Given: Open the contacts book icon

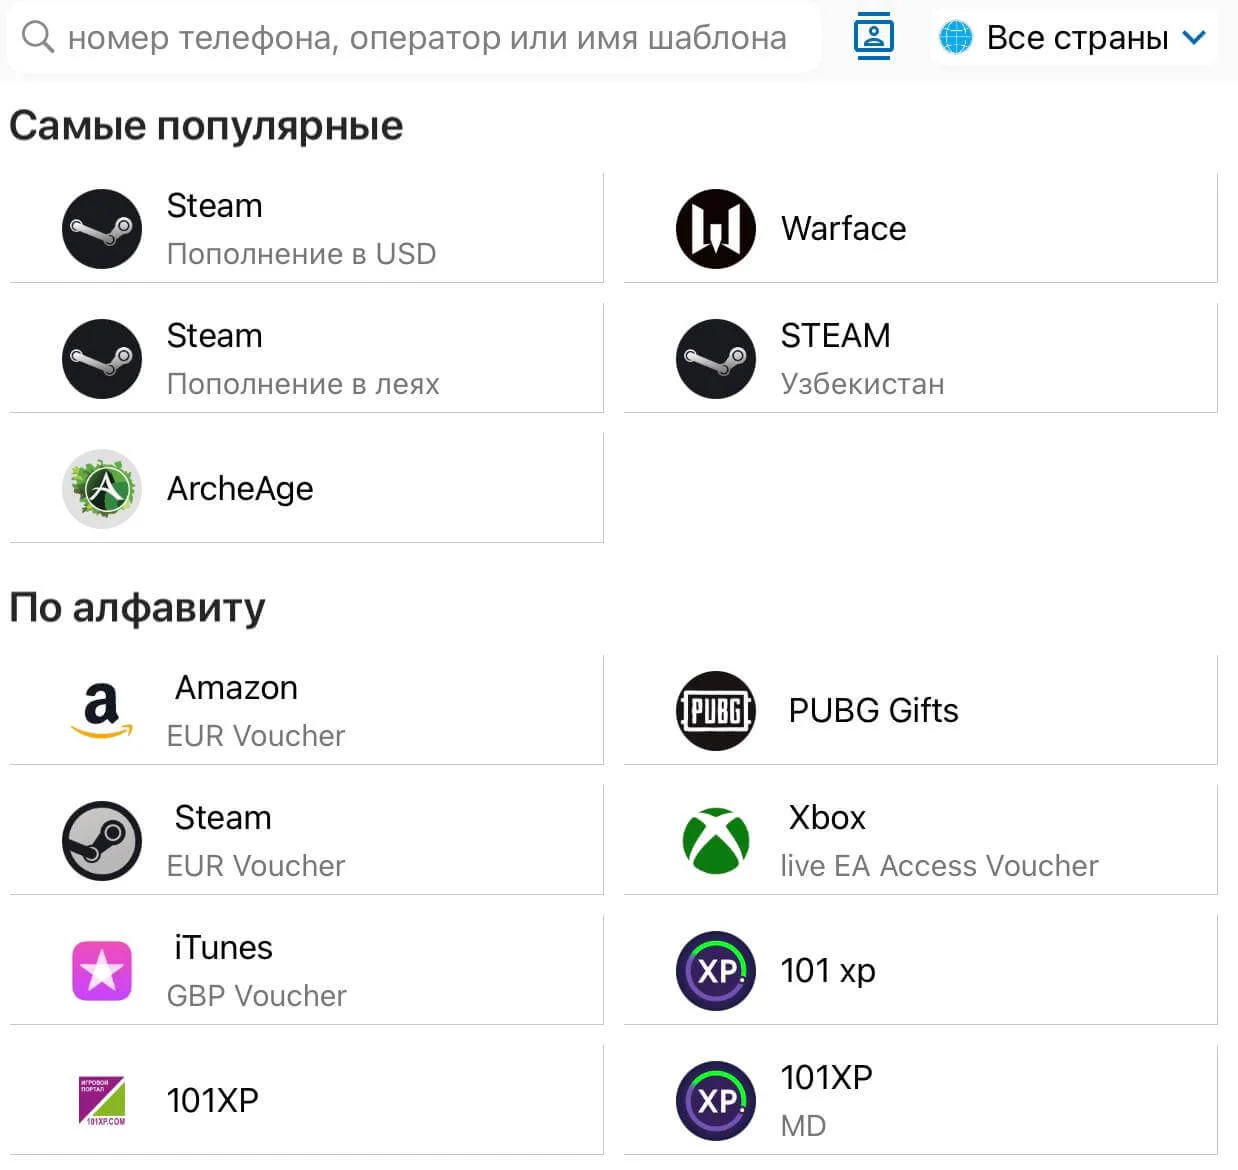Looking at the screenshot, I should 873,37.
